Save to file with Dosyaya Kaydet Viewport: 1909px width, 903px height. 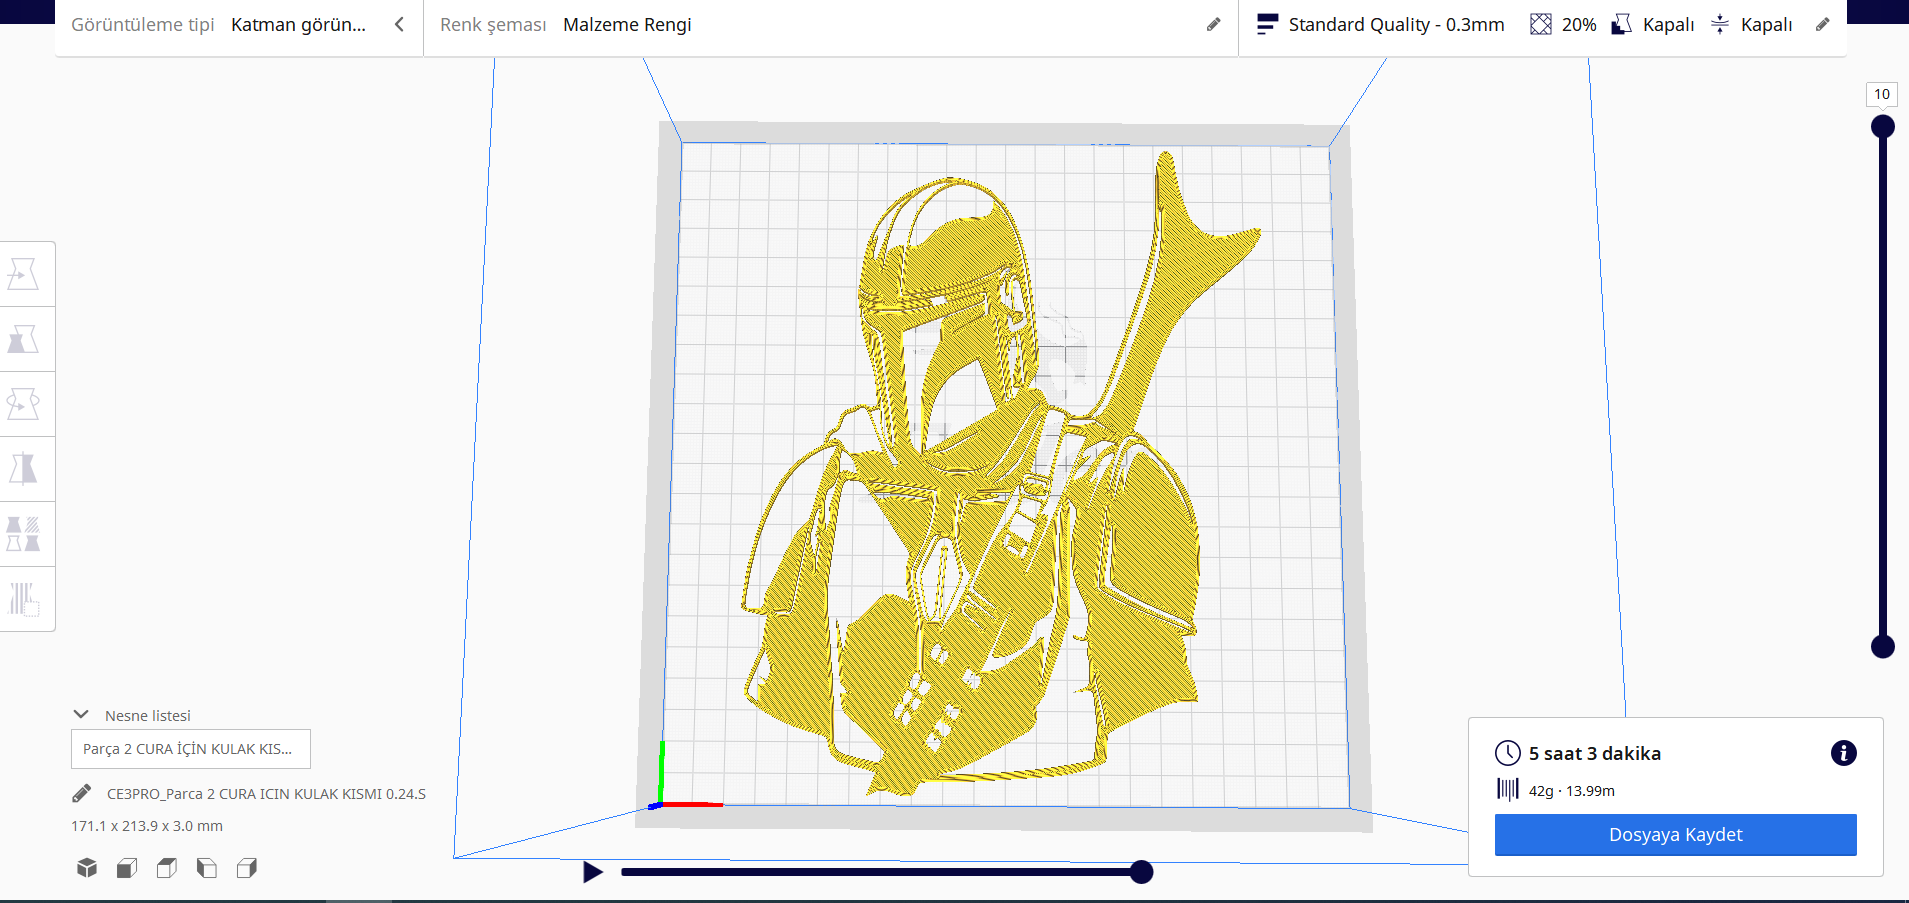(x=1676, y=835)
